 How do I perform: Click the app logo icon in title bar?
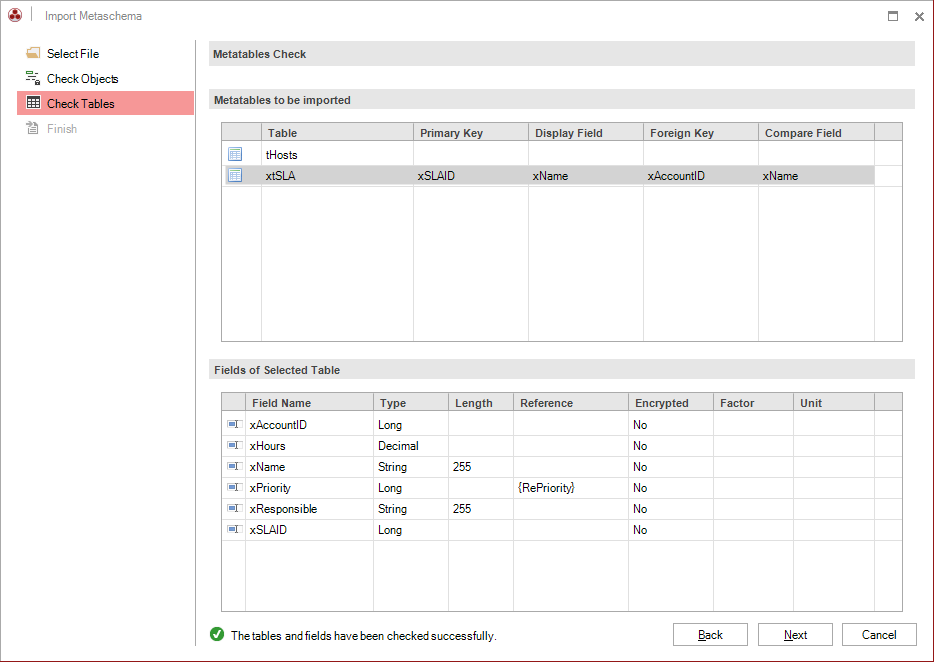point(15,15)
